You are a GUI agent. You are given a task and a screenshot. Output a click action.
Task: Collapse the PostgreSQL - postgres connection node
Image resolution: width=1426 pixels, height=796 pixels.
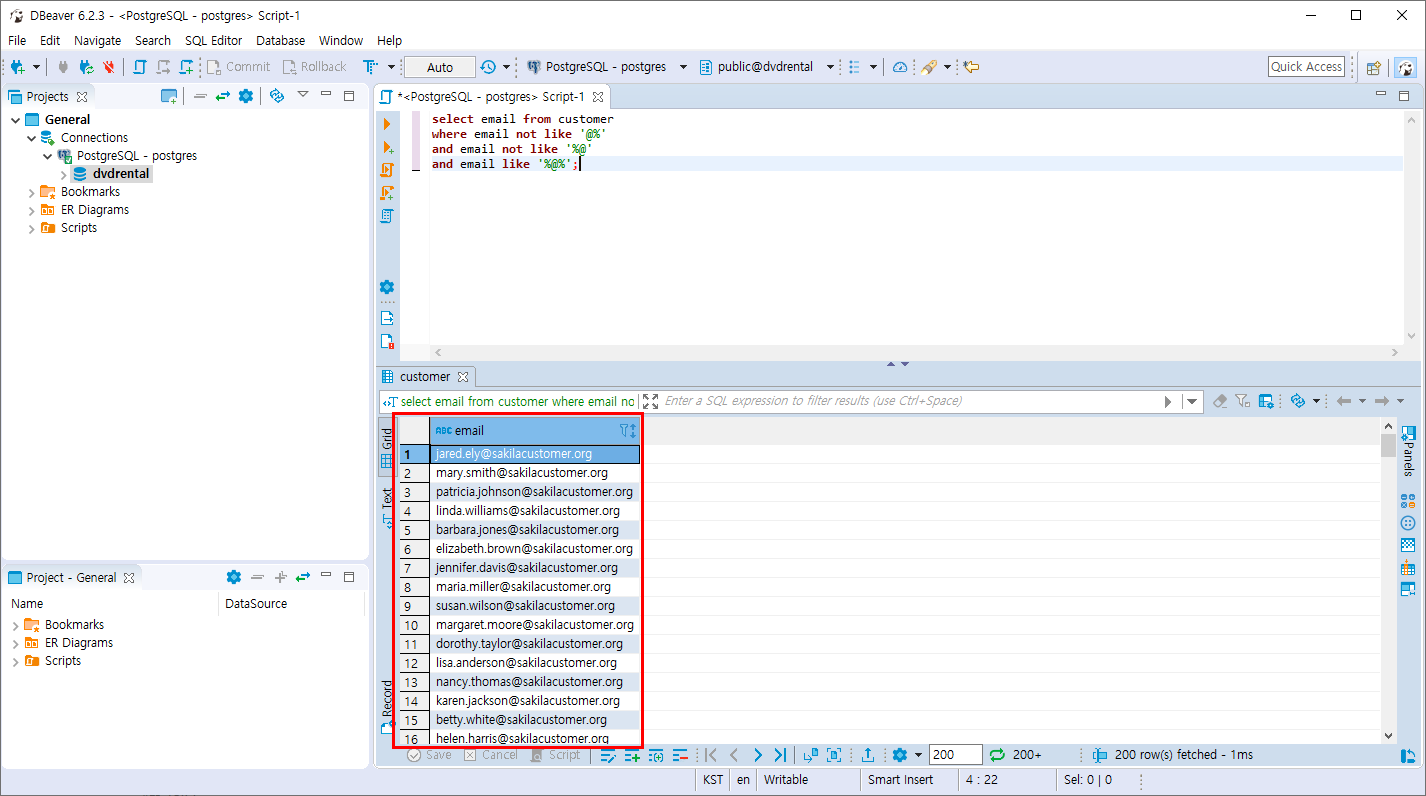tap(48, 156)
